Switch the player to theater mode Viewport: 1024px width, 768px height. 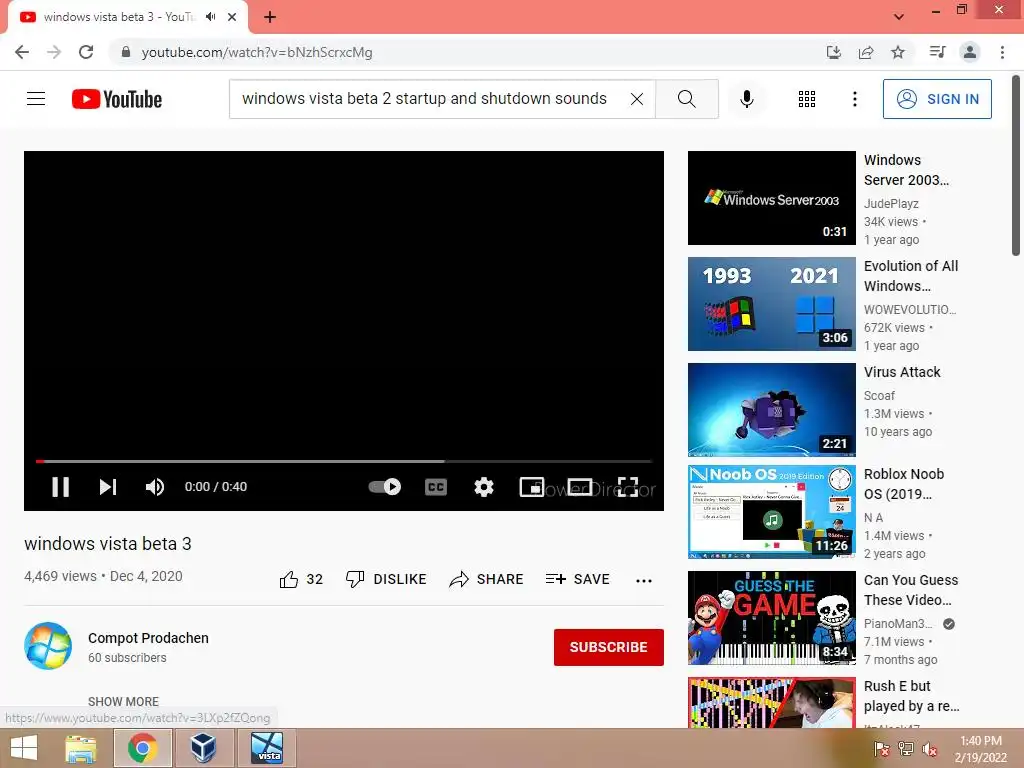click(579, 487)
